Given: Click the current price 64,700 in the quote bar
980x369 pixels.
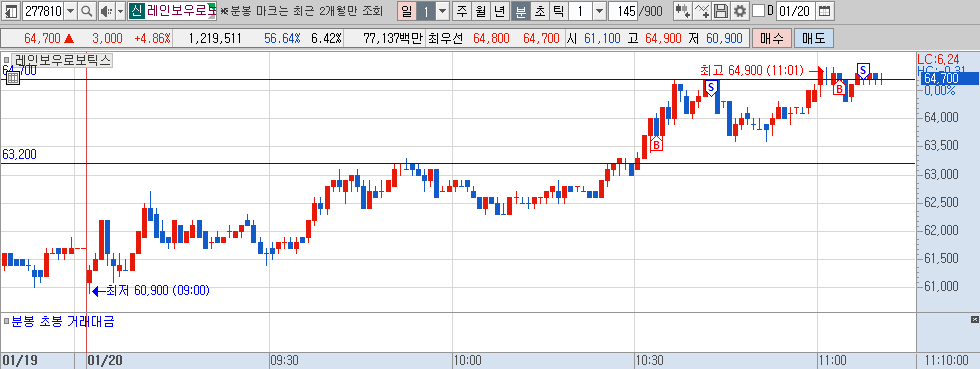Looking at the screenshot, I should (x=42, y=38).
